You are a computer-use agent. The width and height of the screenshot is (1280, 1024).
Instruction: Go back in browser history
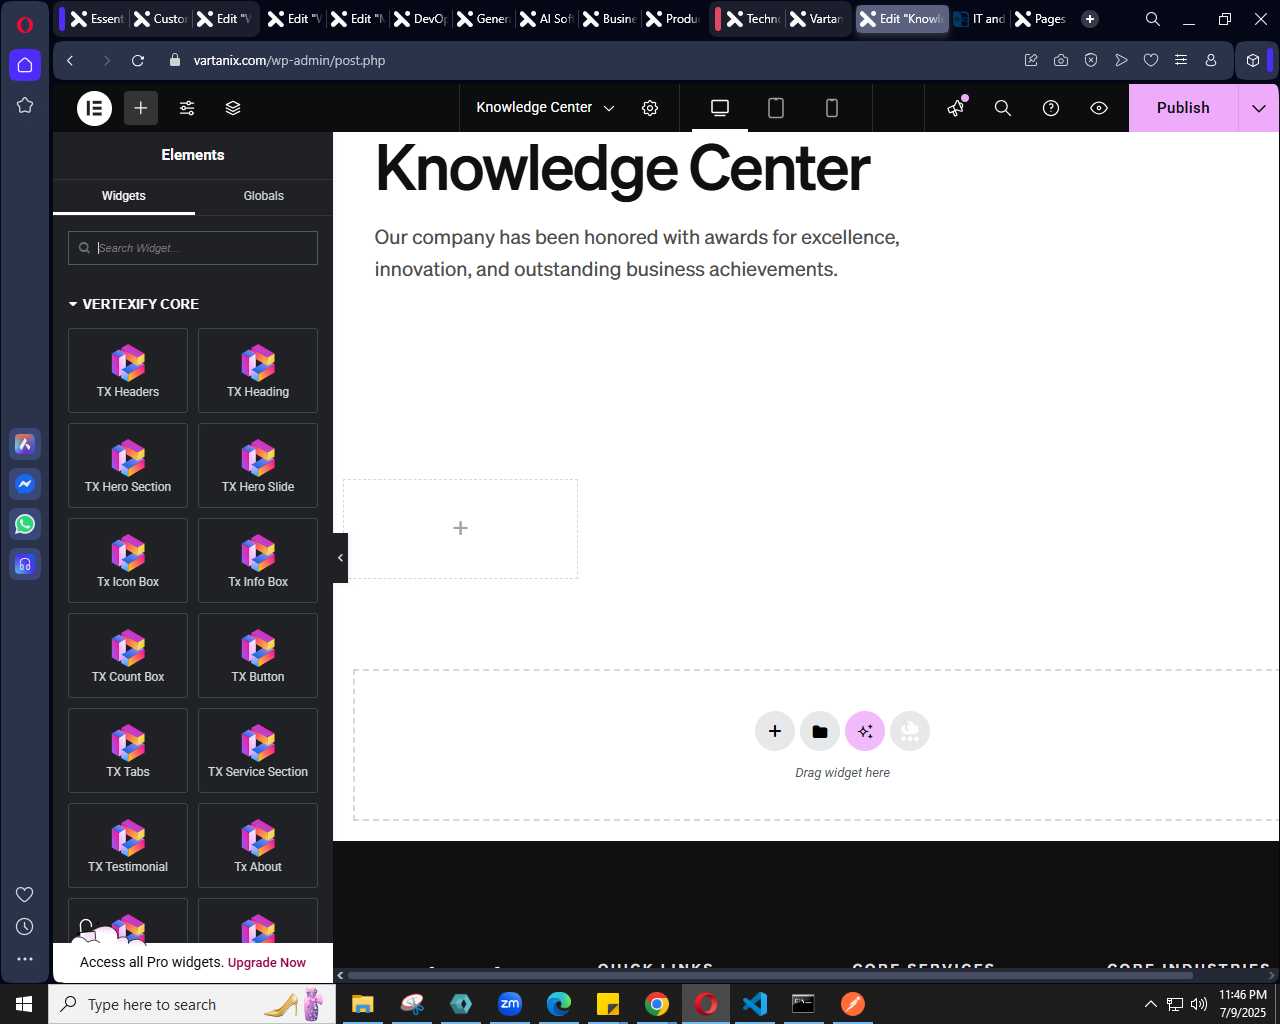(70, 60)
